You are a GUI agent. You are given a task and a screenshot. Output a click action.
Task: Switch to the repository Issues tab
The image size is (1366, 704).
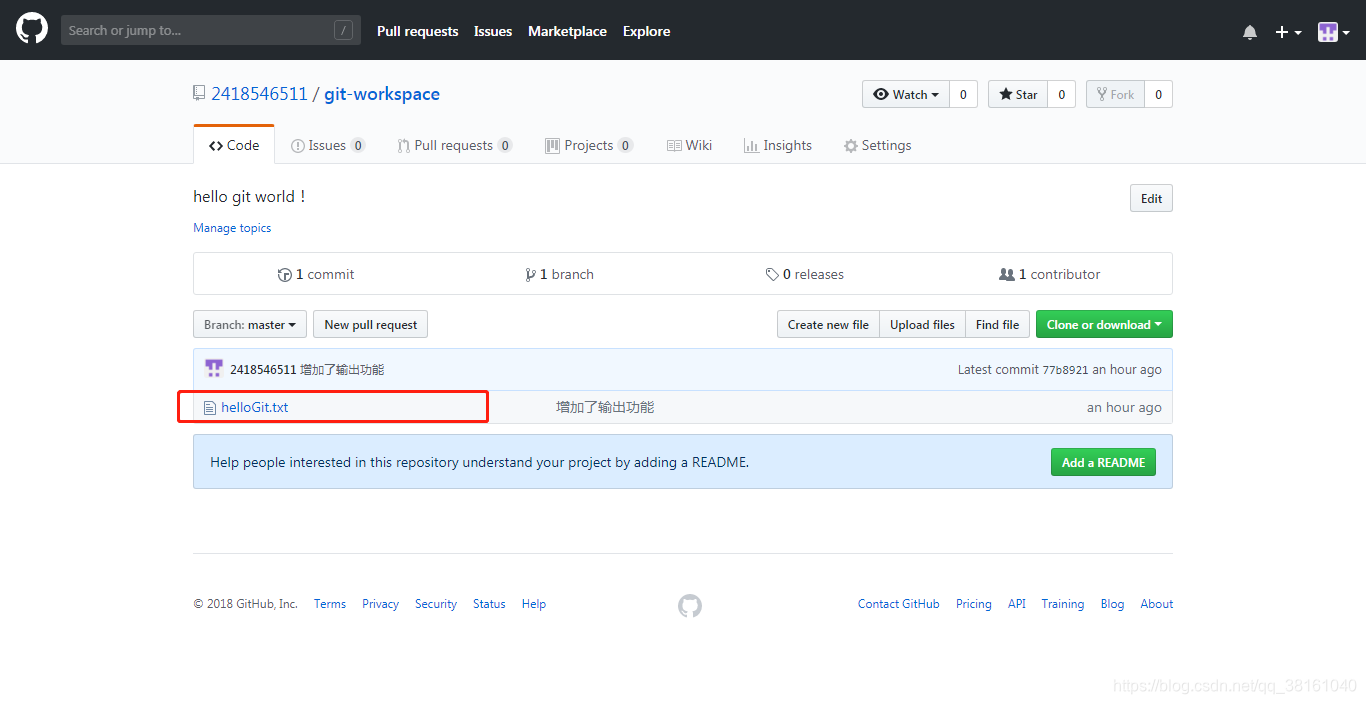click(x=328, y=145)
